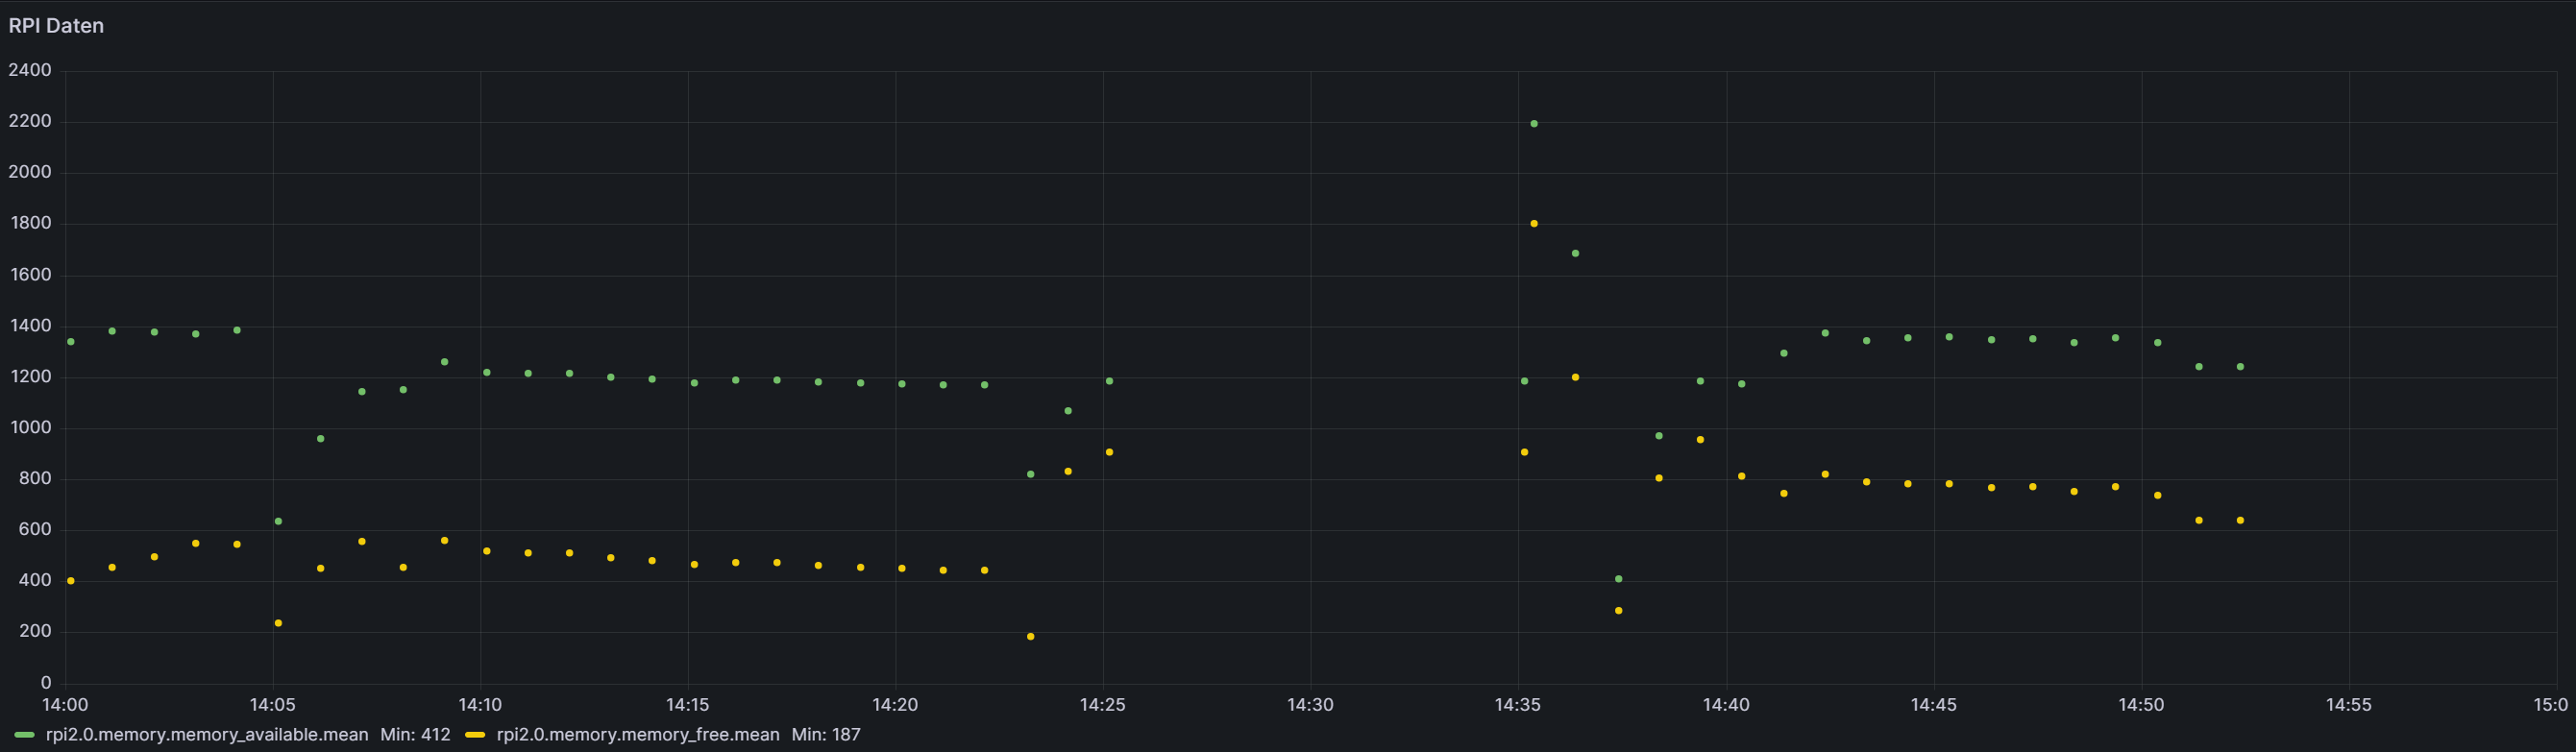Select the first green point at 14:00
The image size is (2576, 752).
(71, 342)
